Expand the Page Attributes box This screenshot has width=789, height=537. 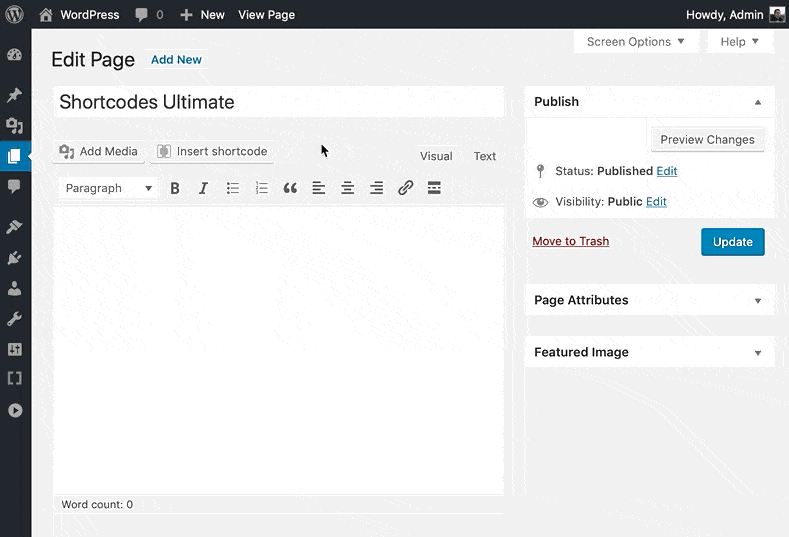point(757,300)
